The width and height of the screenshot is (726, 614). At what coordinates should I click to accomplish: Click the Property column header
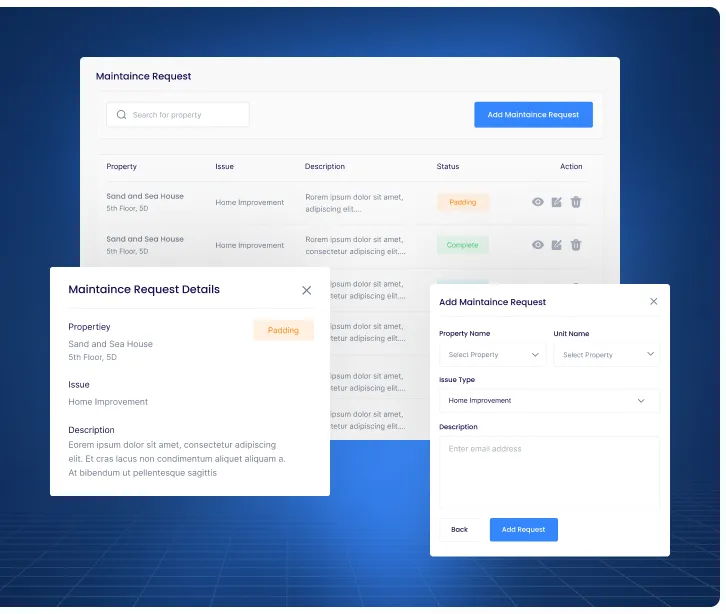click(121, 167)
